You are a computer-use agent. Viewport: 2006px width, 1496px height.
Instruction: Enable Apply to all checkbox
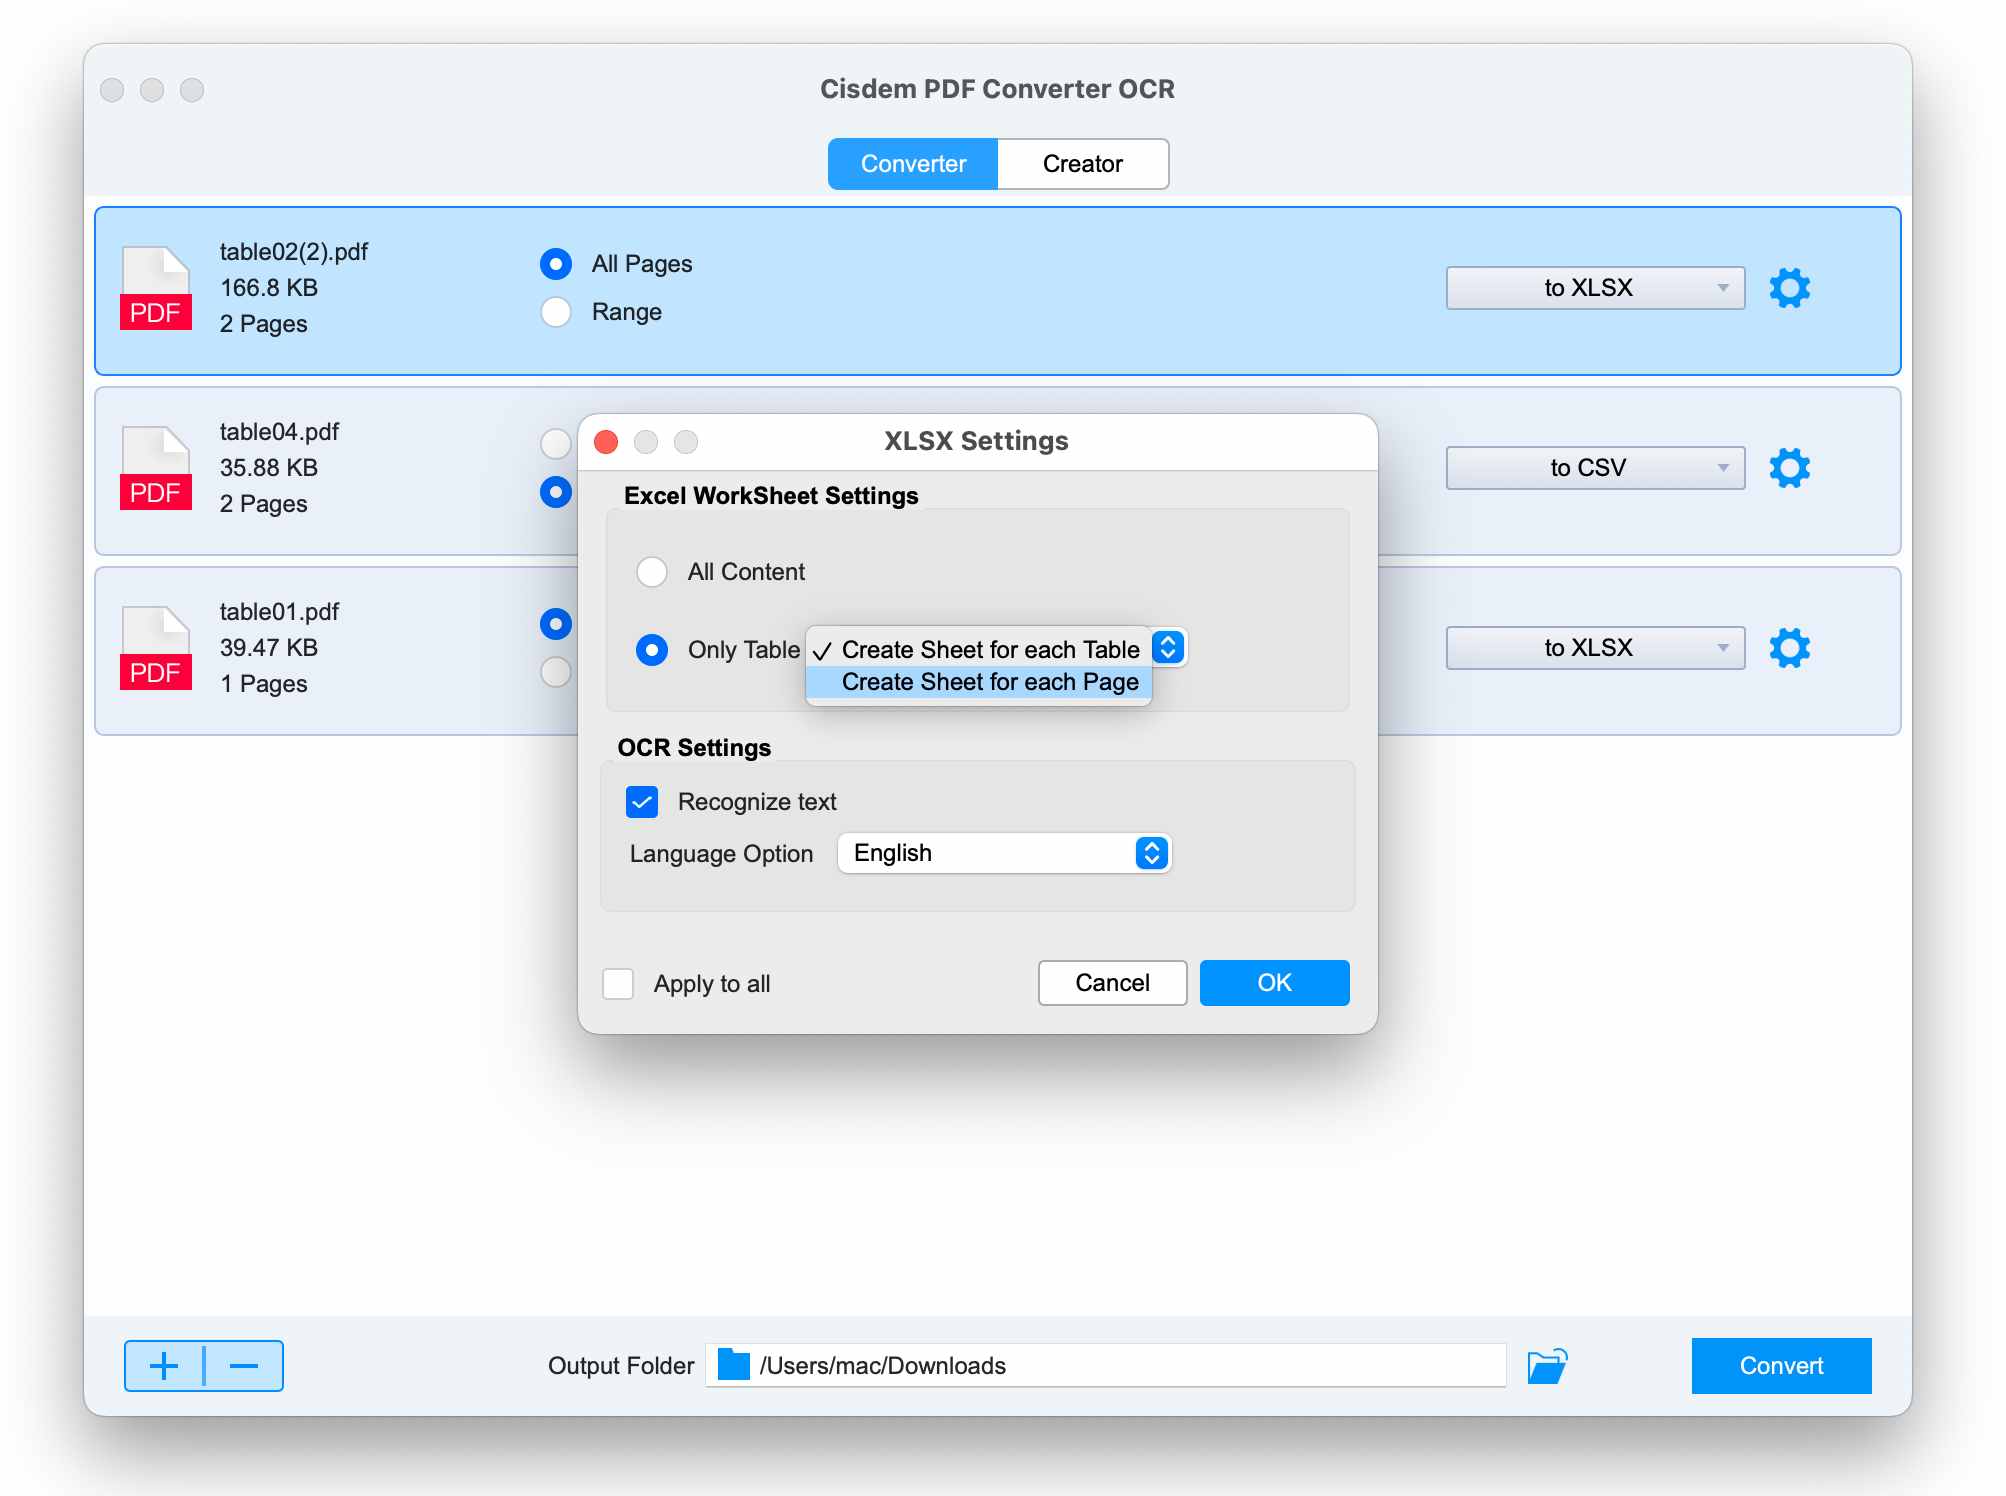tap(618, 983)
